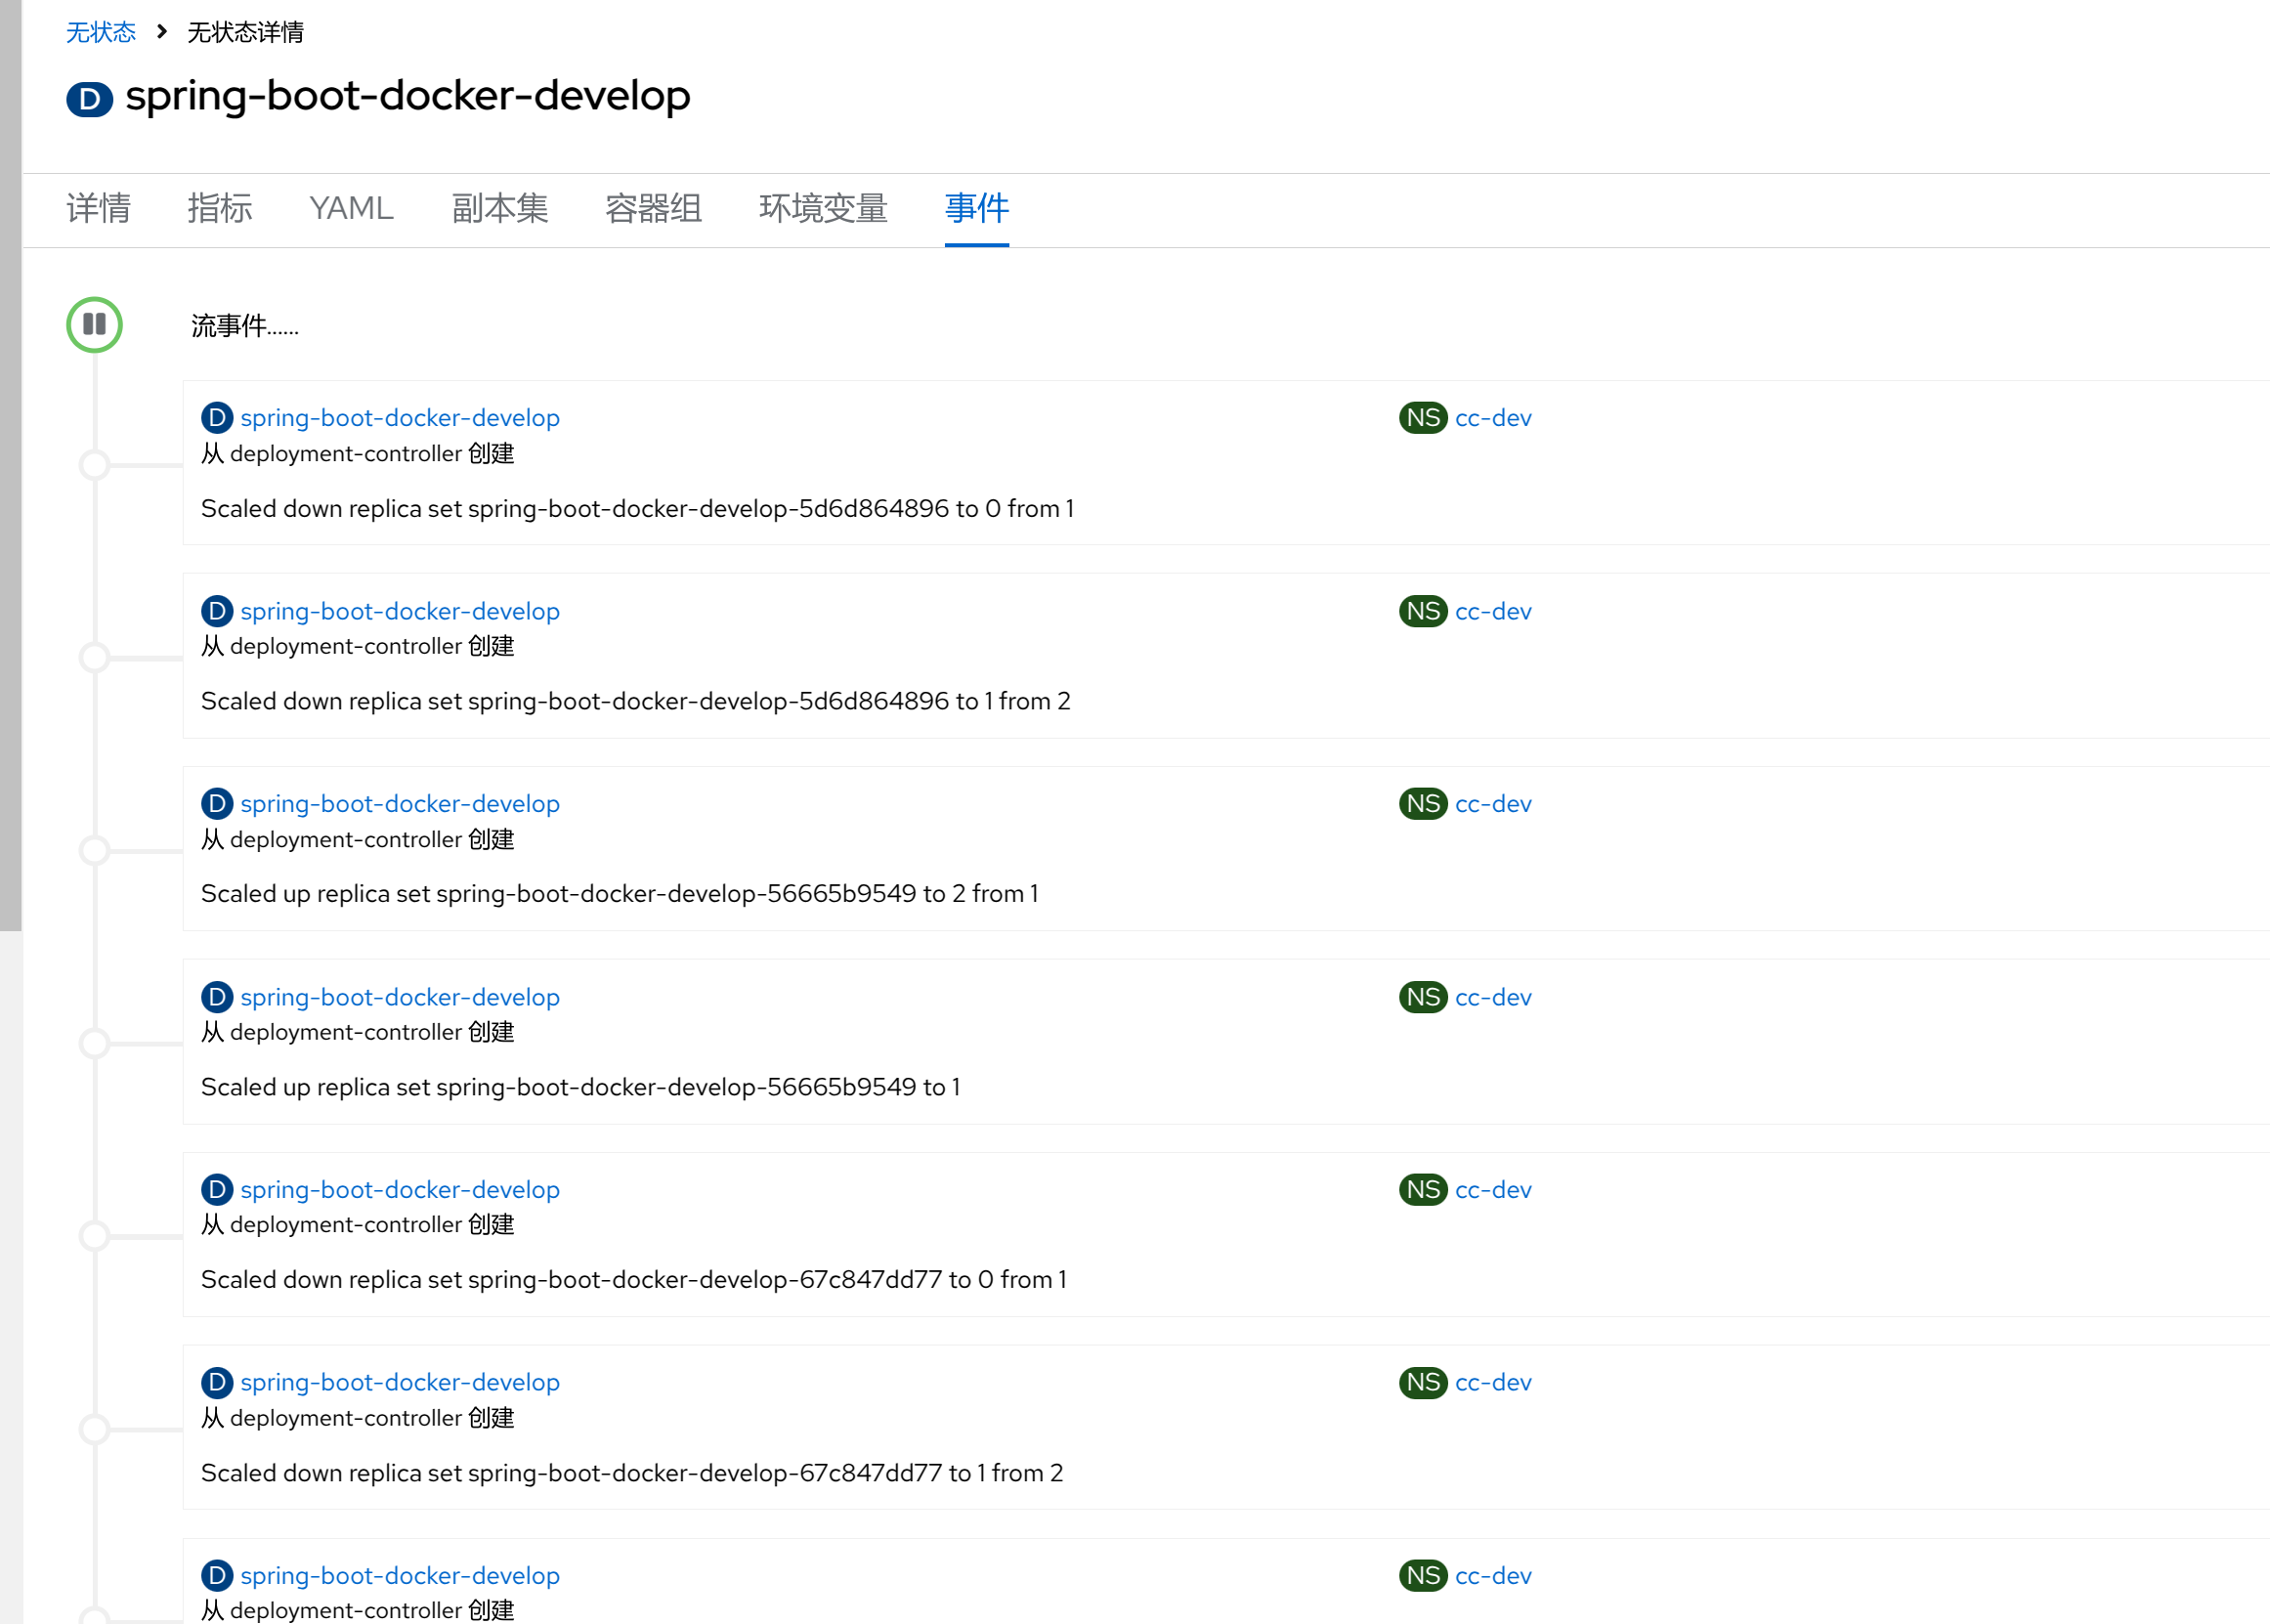This screenshot has height=1624, width=2270.
Task: Open cc-dev link in bottom partial event
Action: coord(1492,1576)
